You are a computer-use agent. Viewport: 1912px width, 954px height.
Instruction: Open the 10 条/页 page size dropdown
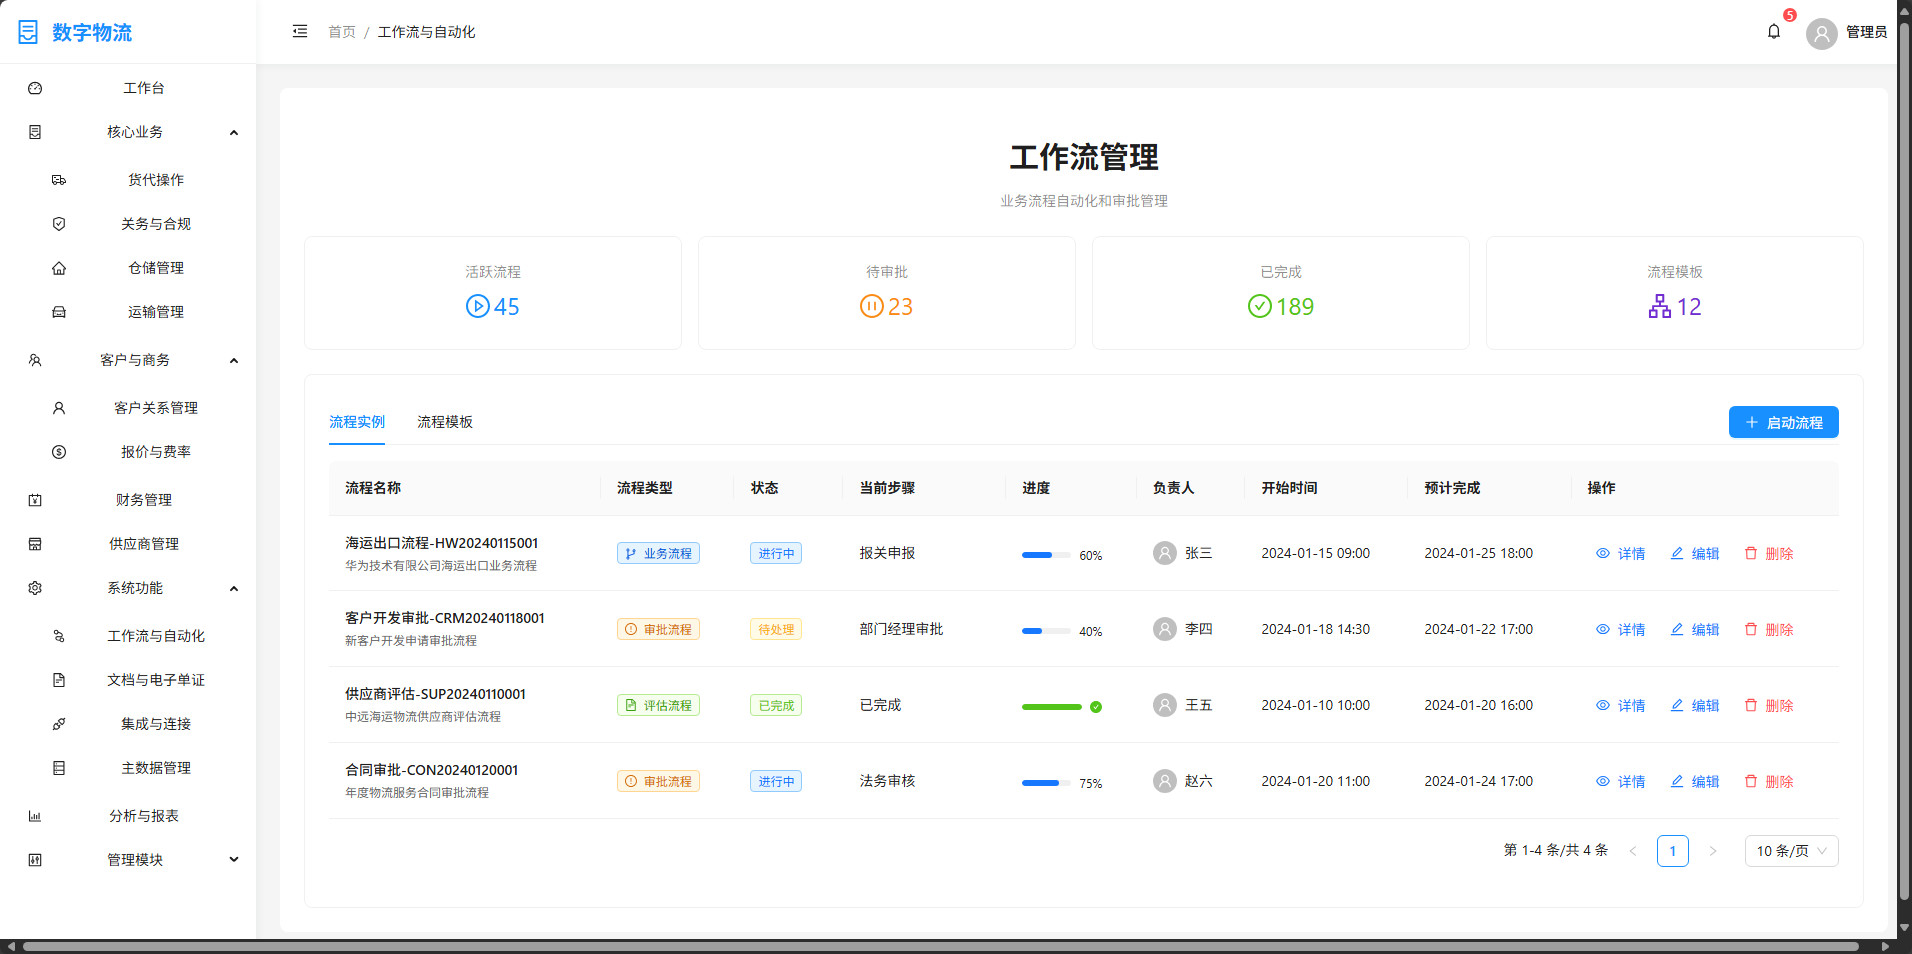(x=1790, y=850)
